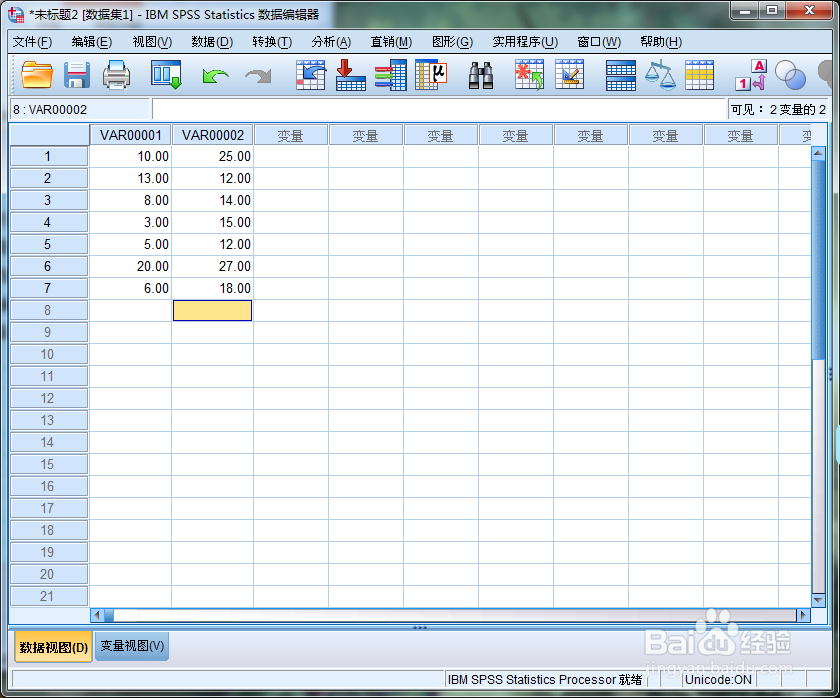Select cell 13.00 in row 2
The image size is (840, 698).
130,178
